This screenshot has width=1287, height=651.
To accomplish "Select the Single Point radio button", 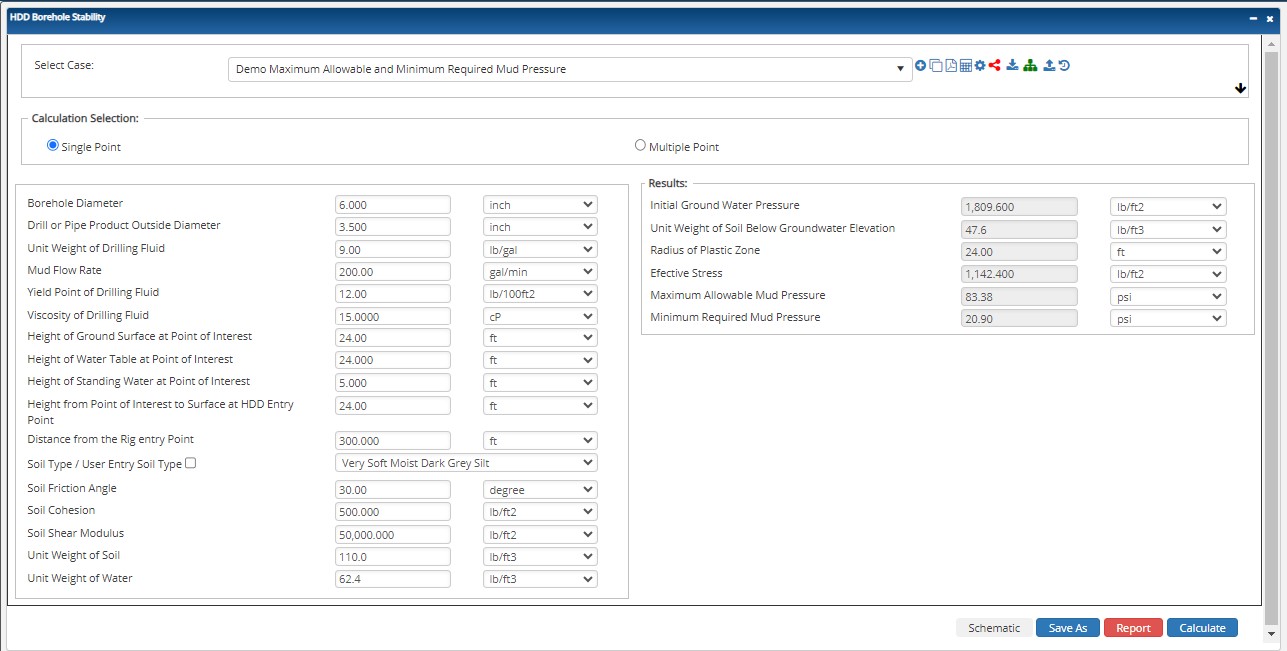I will tap(52, 145).
